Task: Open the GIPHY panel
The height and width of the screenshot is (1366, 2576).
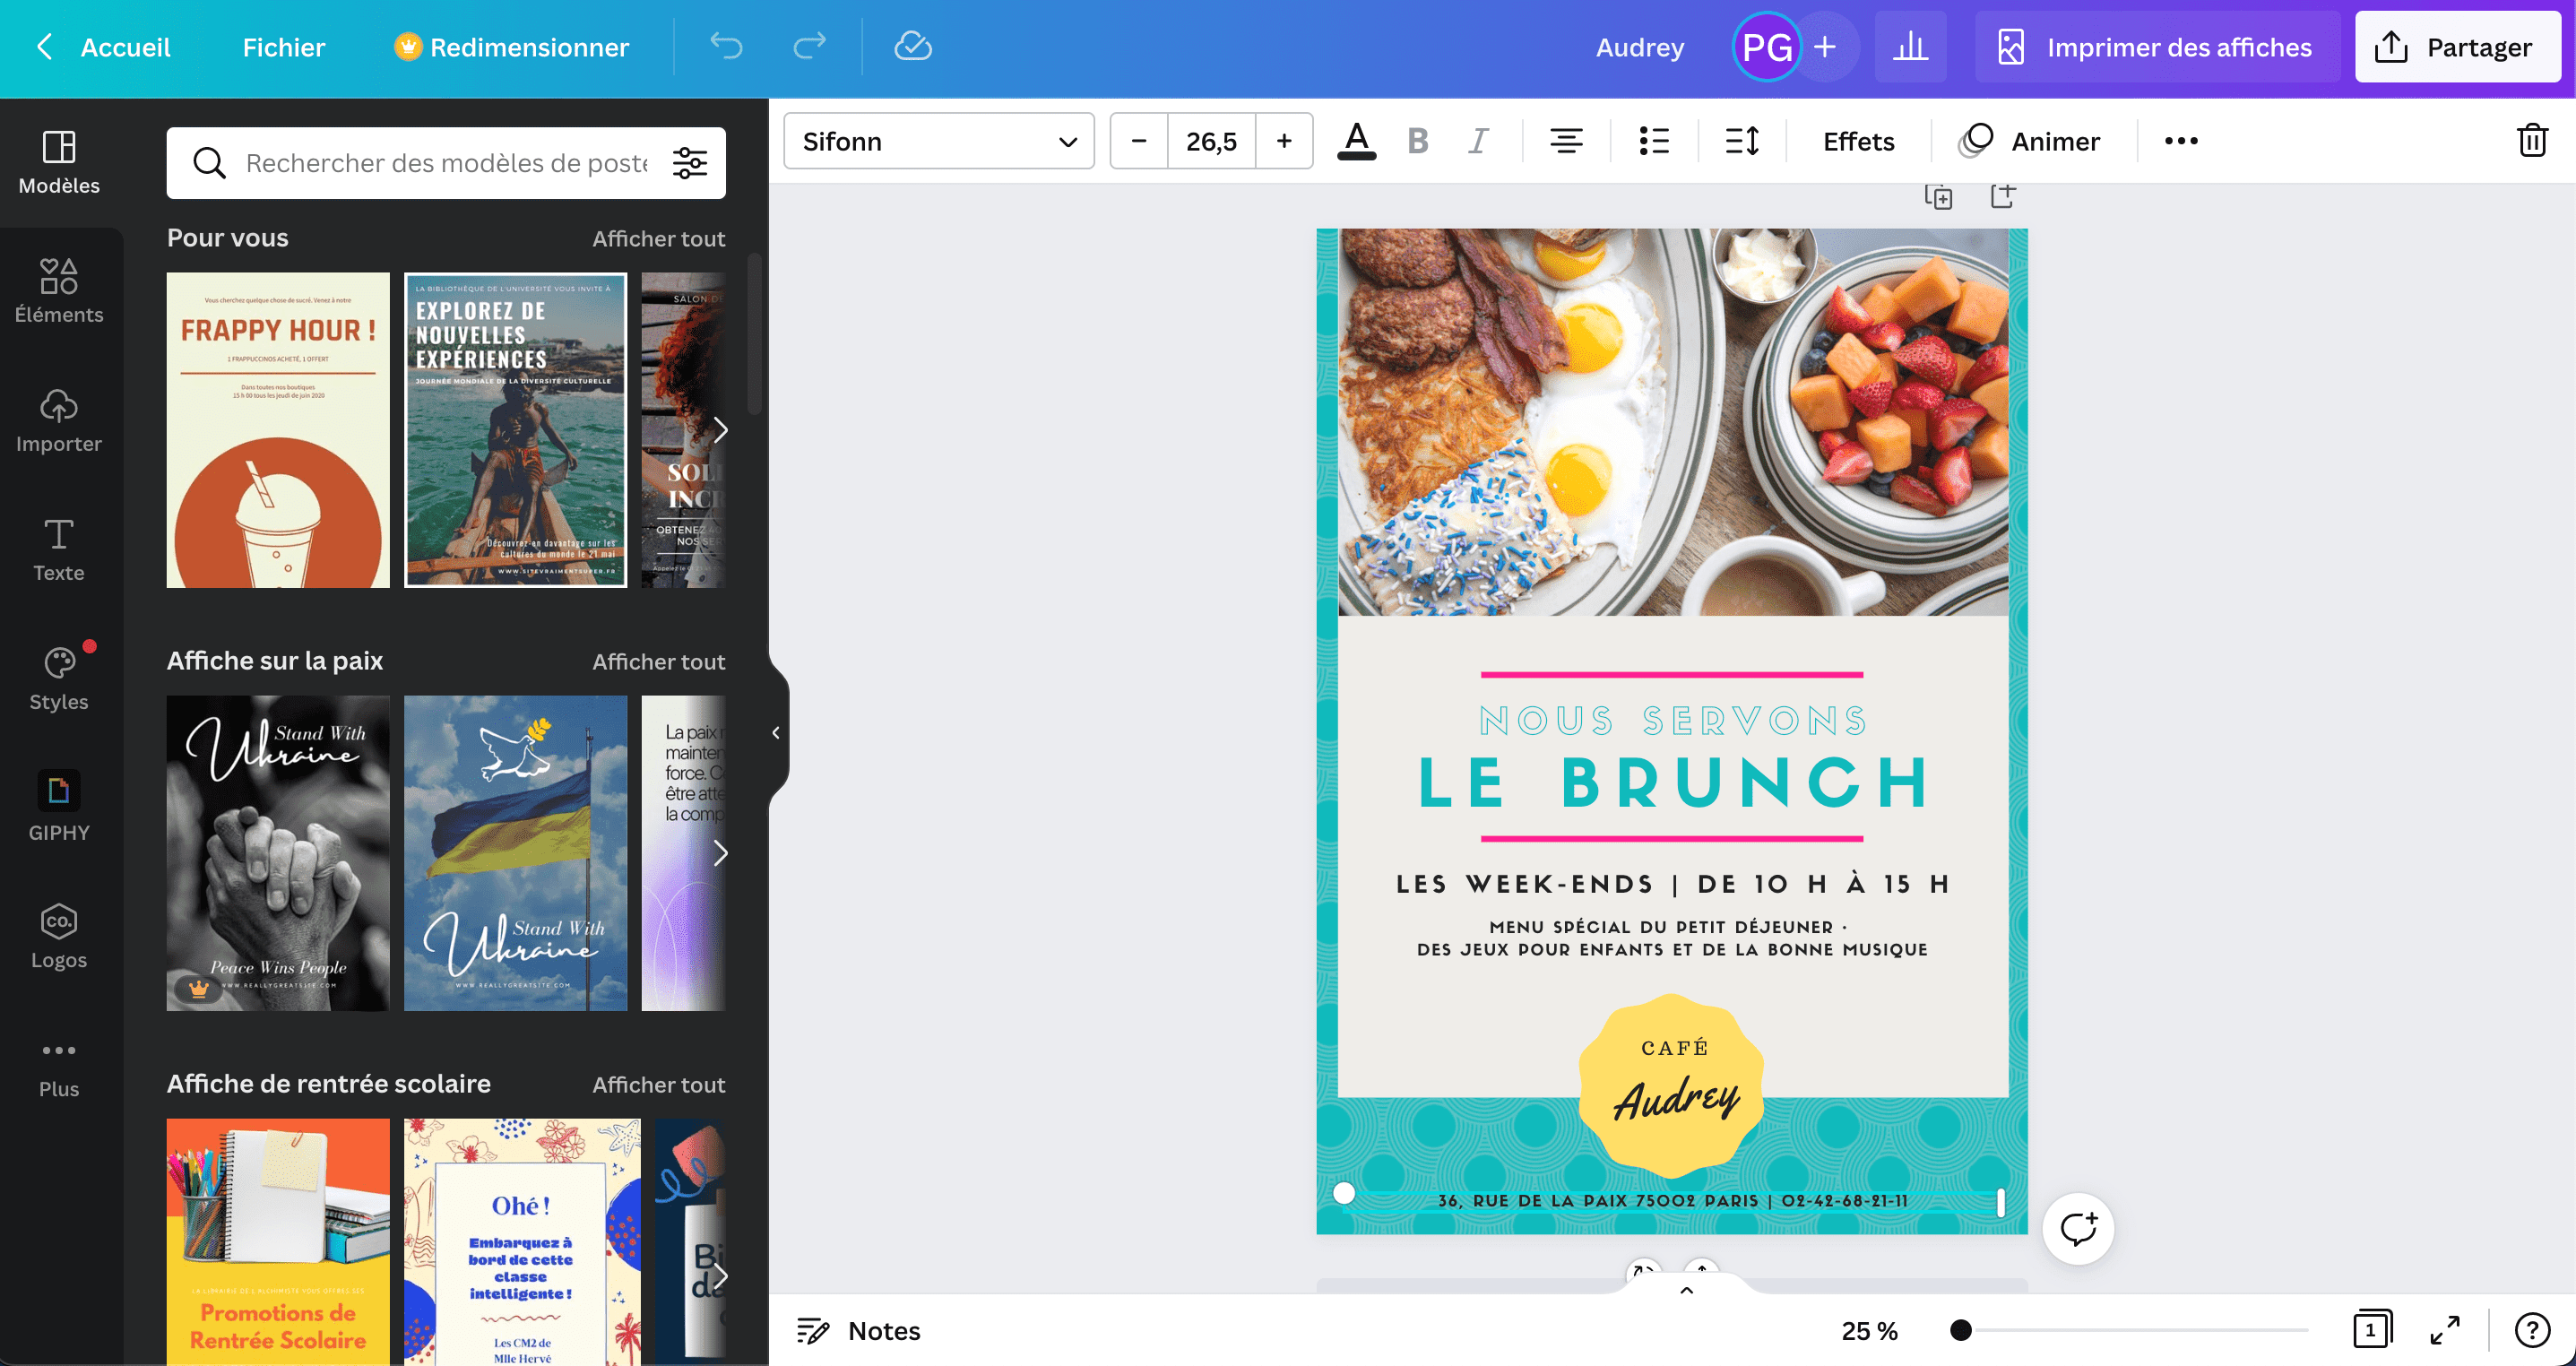Action: point(59,806)
